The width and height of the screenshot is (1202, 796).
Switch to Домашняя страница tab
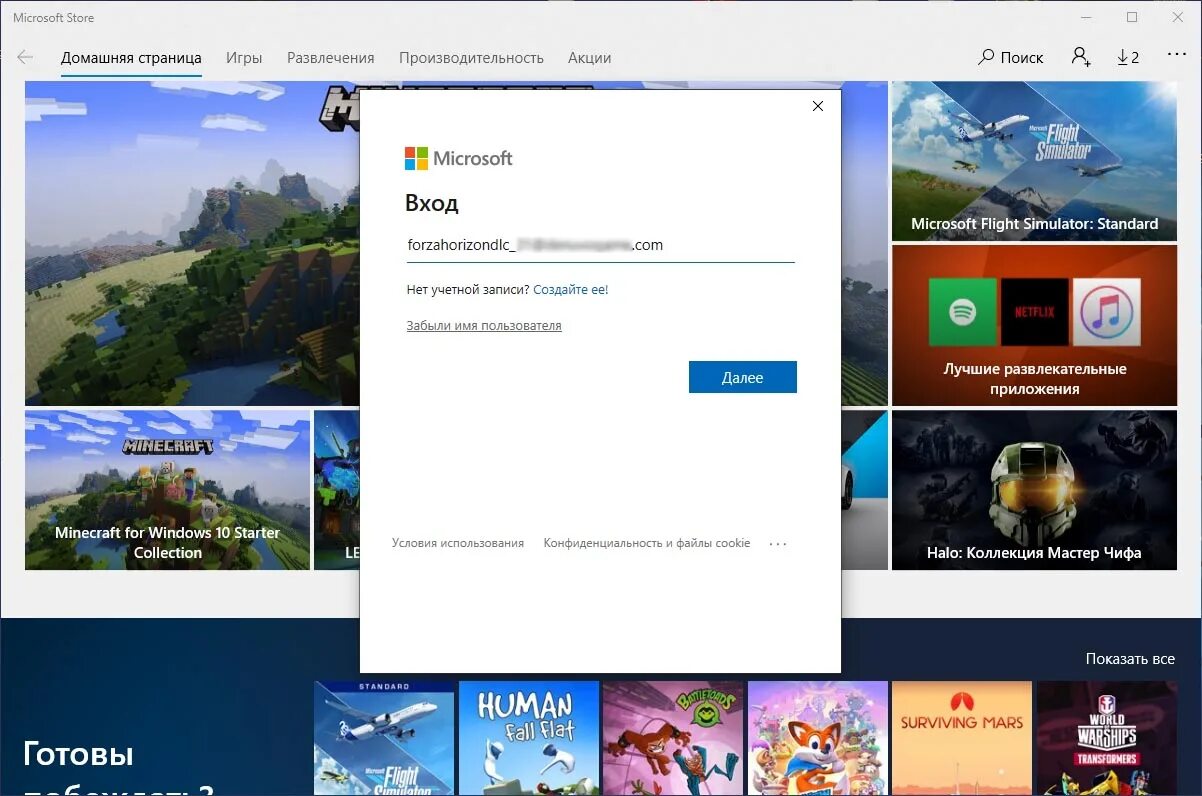coord(131,58)
